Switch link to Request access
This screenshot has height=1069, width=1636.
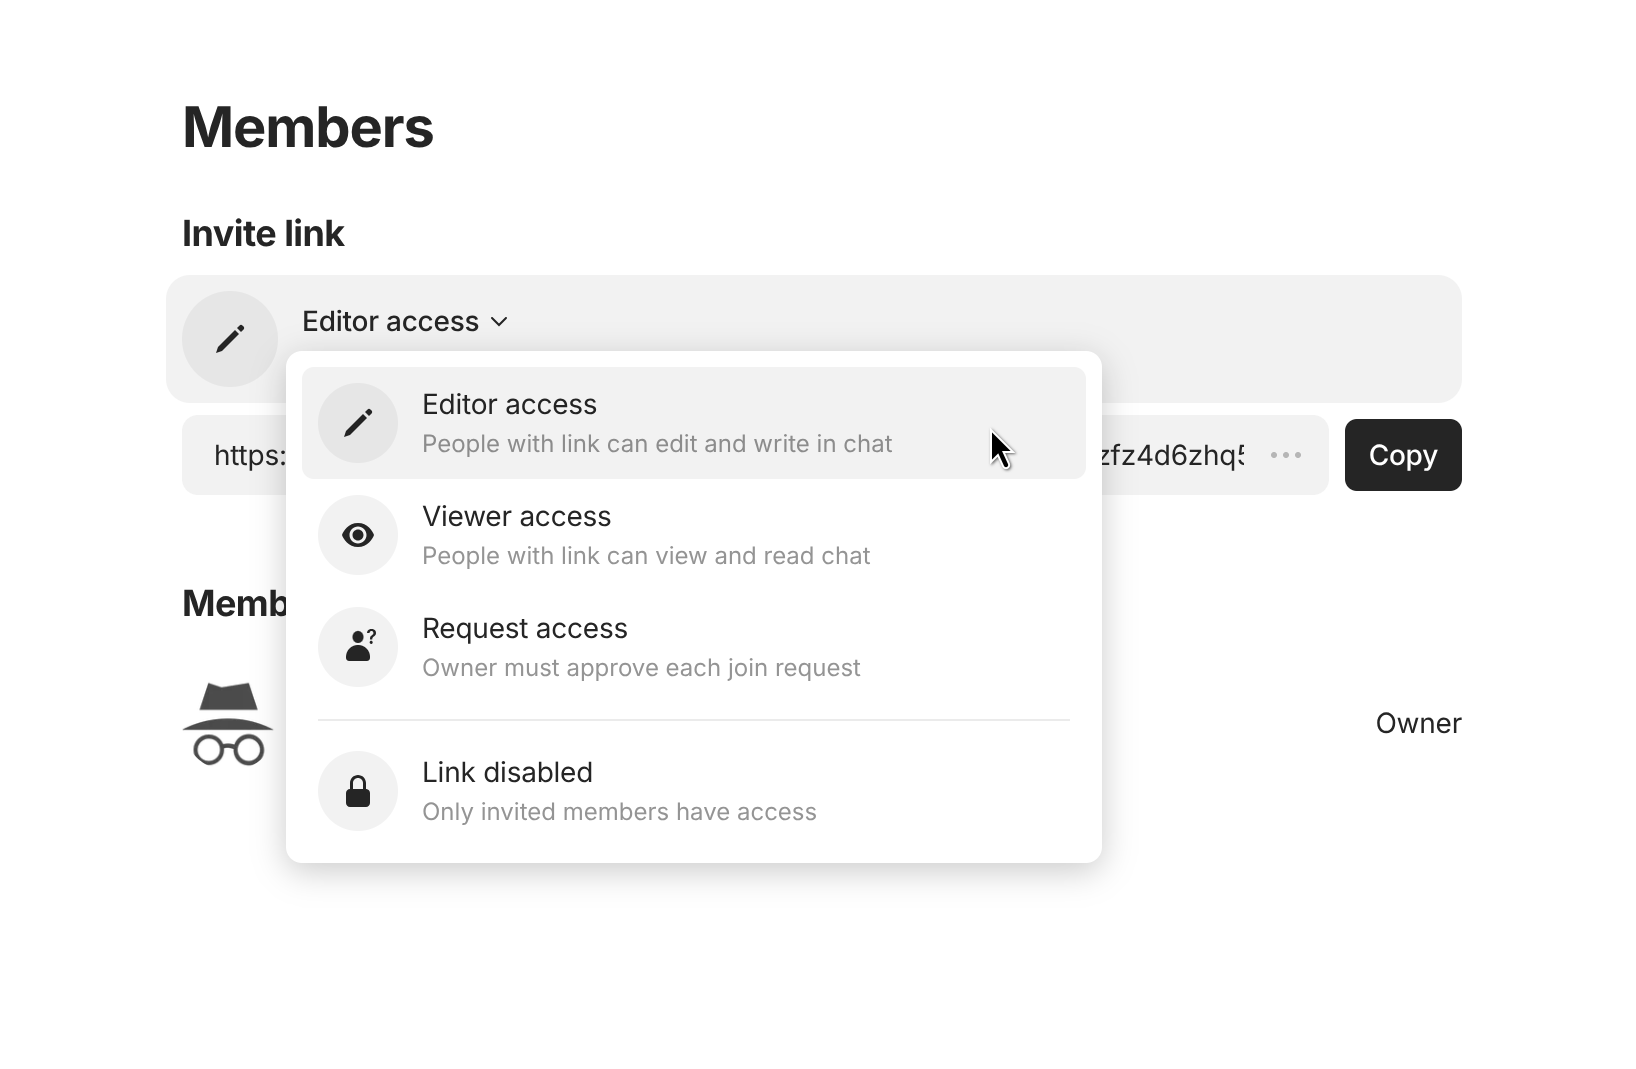(524, 629)
